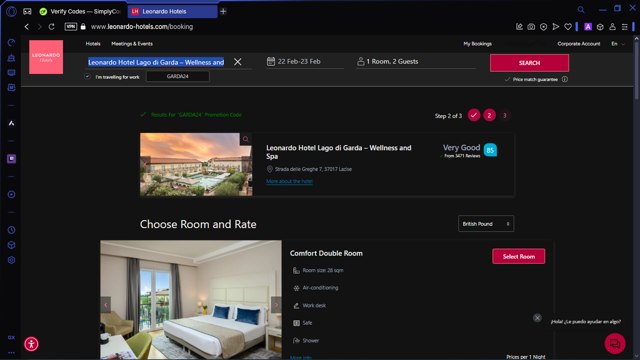Reload the current page
The height and width of the screenshot is (360, 640).
point(51,27)
